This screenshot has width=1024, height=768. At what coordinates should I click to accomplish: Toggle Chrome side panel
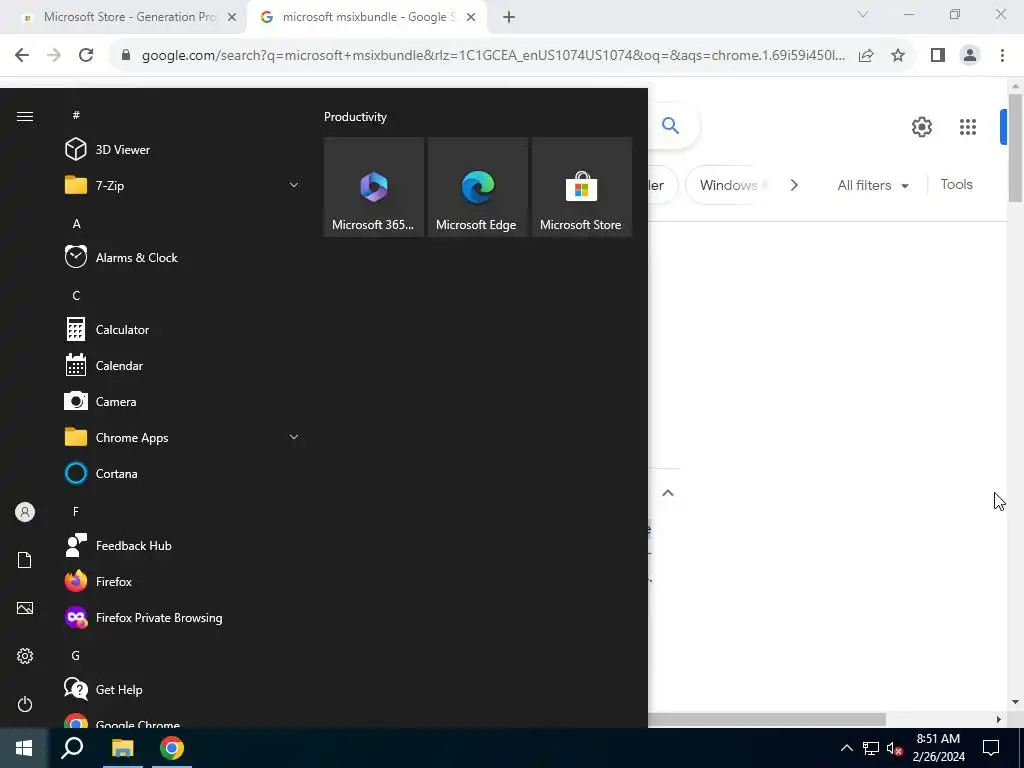pyautogui.click(x=938, y=56)
